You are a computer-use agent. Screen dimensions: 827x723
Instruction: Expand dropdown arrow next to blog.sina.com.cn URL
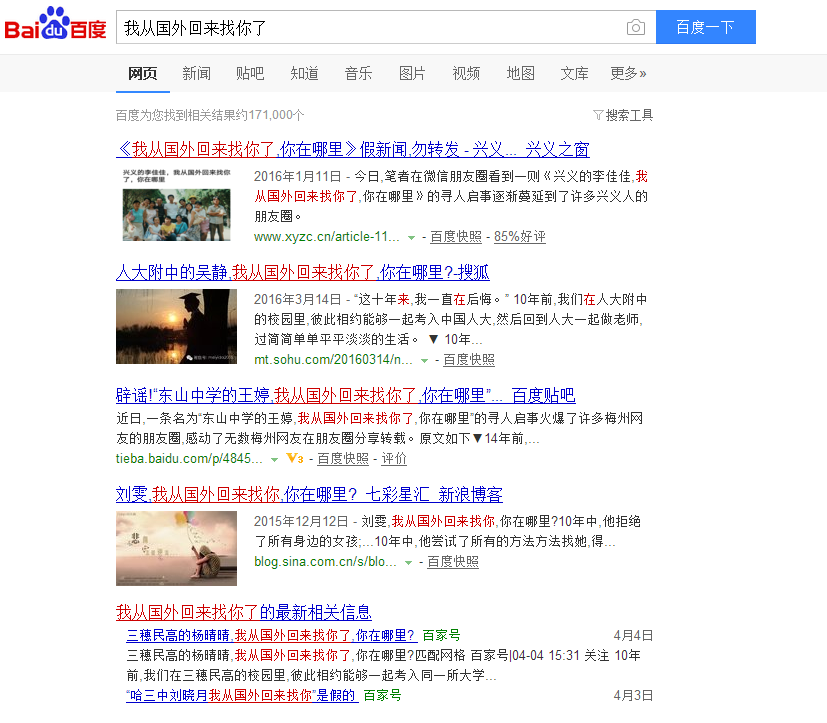[408, 563]
